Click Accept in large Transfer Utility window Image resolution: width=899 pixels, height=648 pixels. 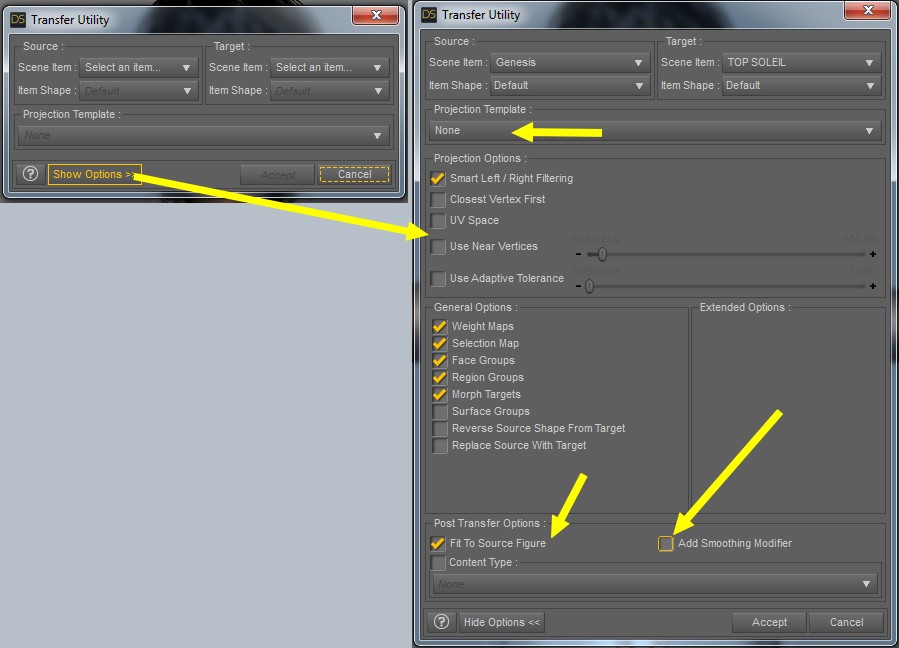click(769, 622)
